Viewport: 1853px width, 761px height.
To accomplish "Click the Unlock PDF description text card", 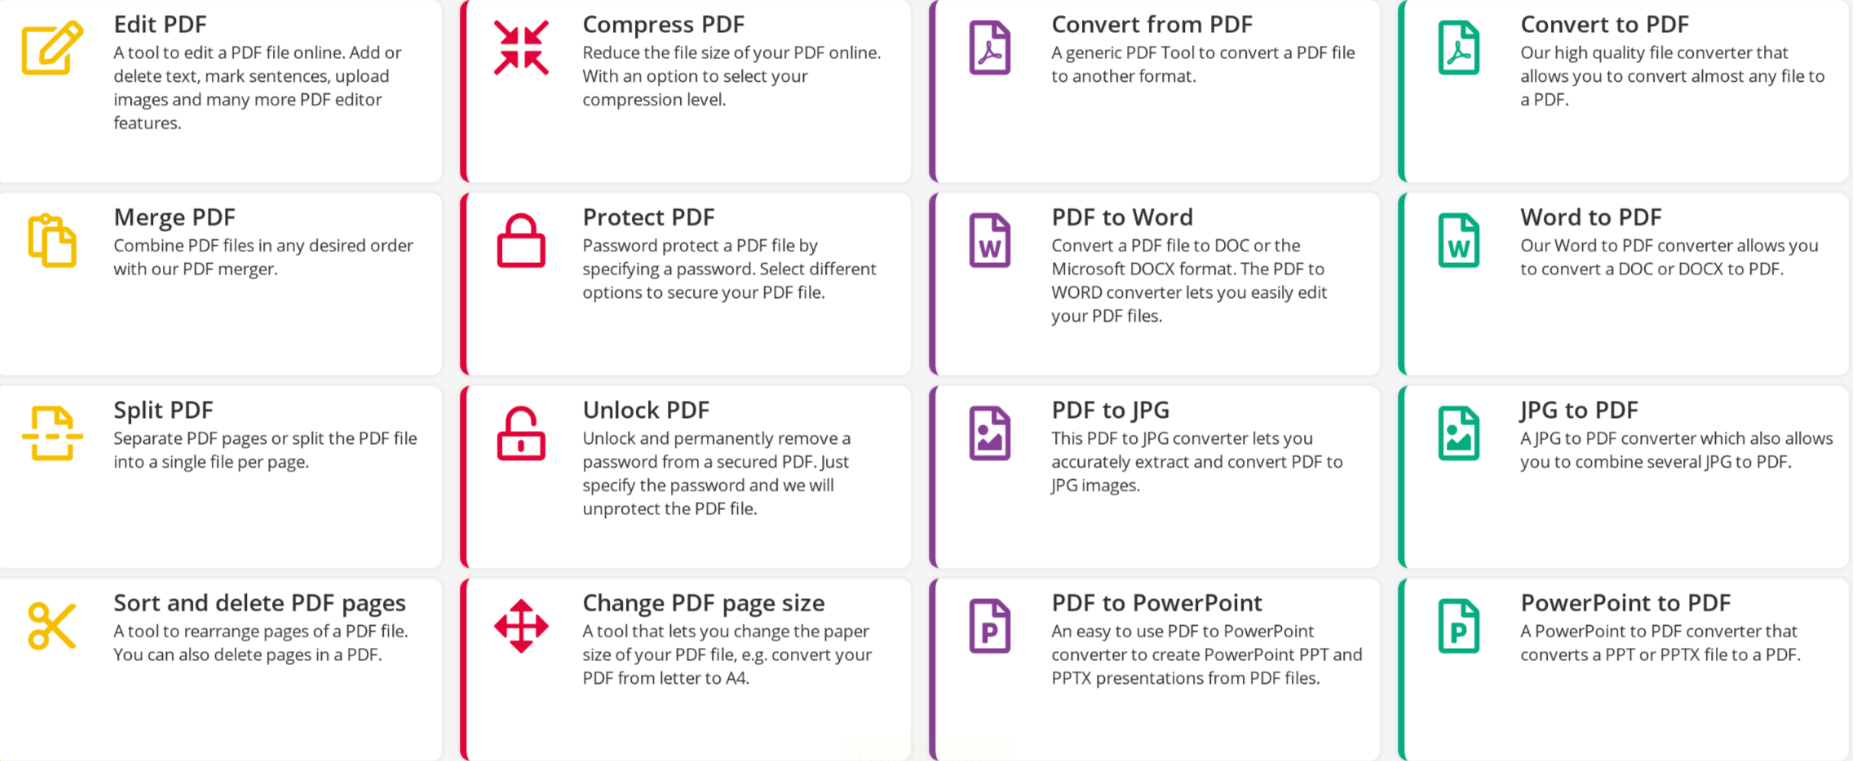I will pyautogui.click(x=717, y=474).
